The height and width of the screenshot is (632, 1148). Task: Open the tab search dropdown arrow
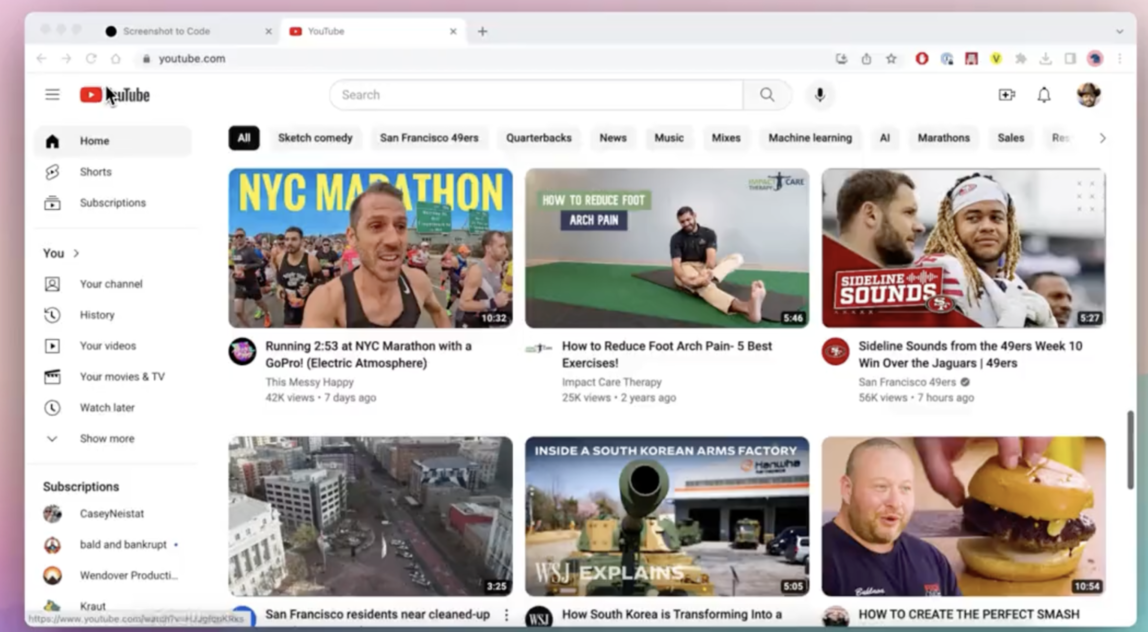point(1119,31)
